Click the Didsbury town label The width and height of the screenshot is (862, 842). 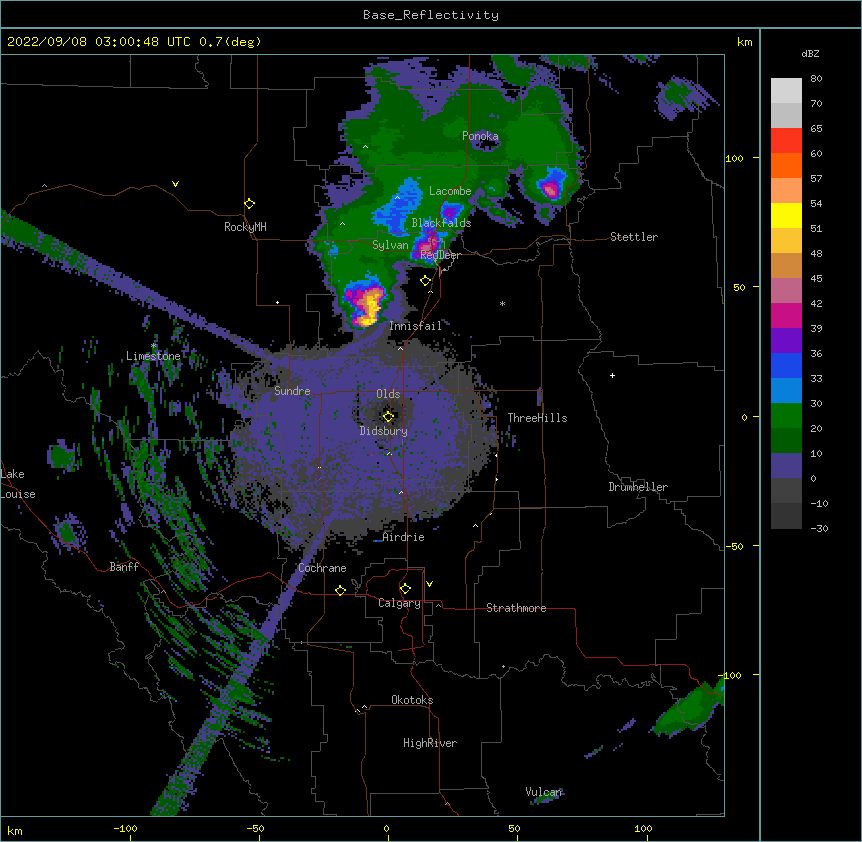384,431
